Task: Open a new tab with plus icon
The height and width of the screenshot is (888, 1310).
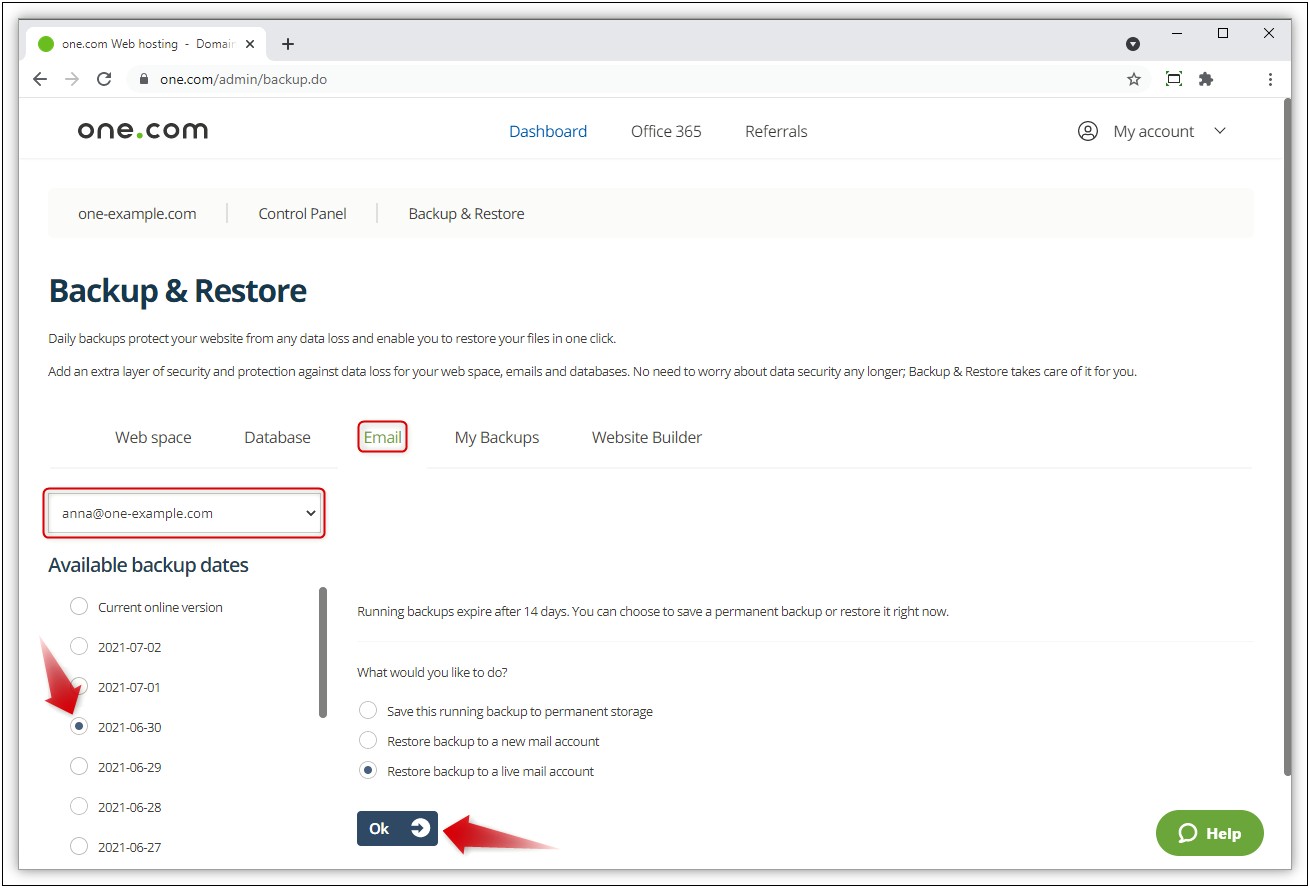Action: [288, 44]
